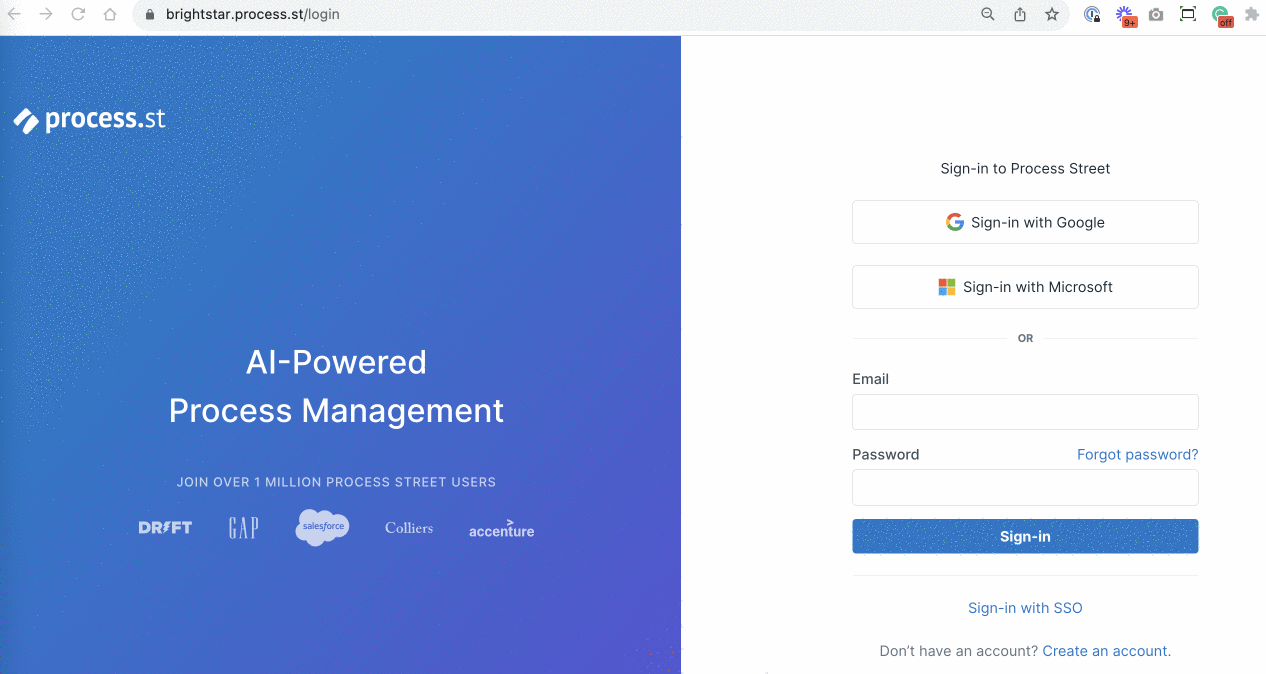Viewport: 1266px width, 674px height.
Task: Go back with the browser back arrow
Action: (14, 14)
